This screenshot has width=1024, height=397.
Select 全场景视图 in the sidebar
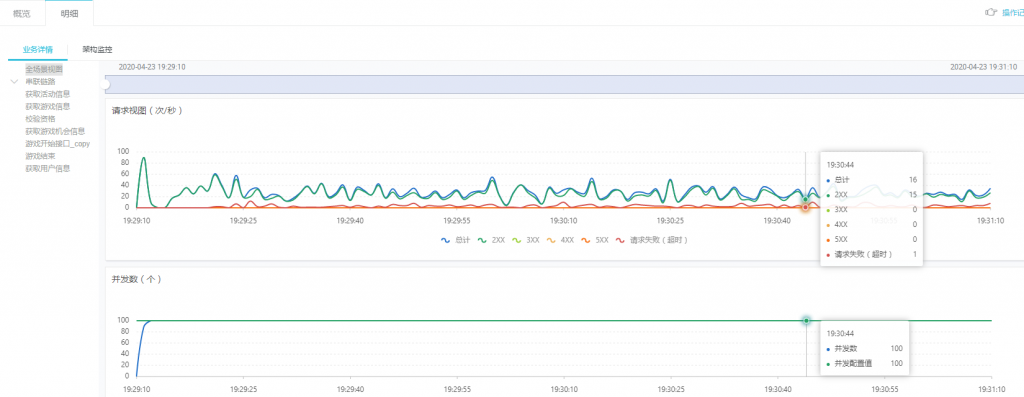point(44,69)
